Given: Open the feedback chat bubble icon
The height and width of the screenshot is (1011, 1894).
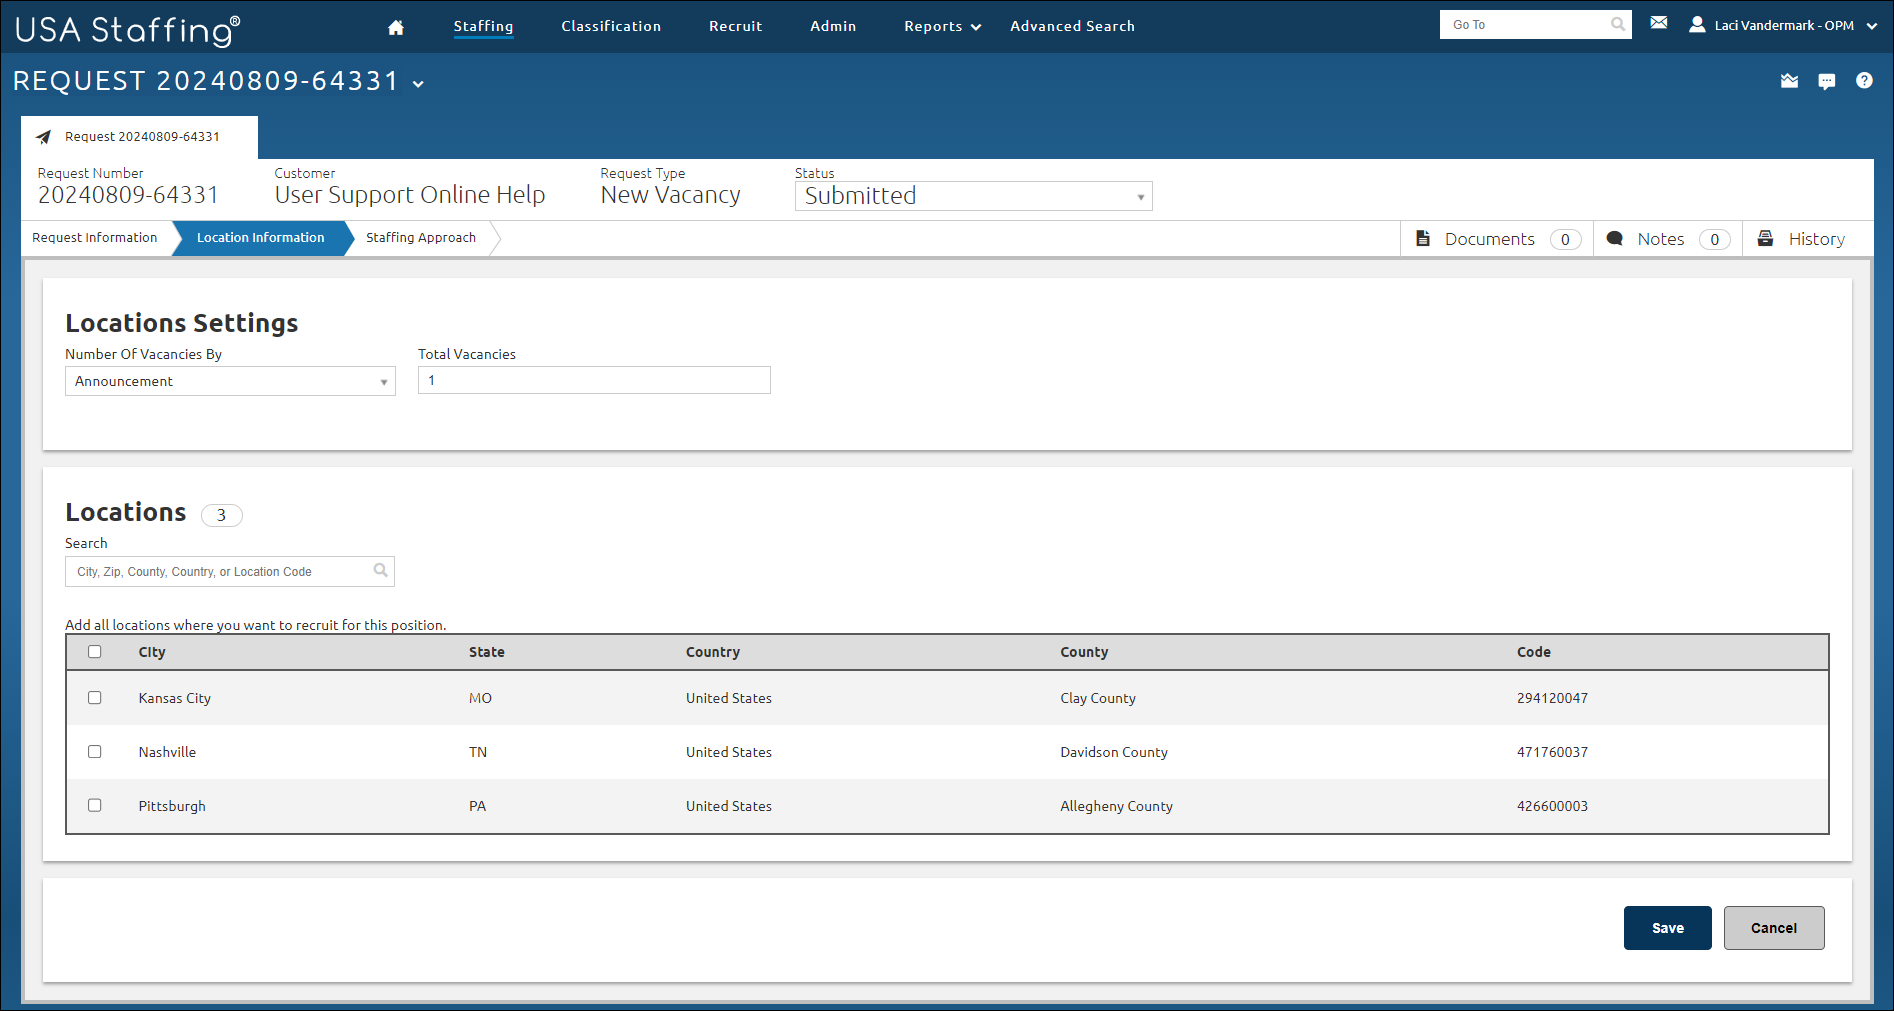Looking at the screenshot, I should point(1826,82).
